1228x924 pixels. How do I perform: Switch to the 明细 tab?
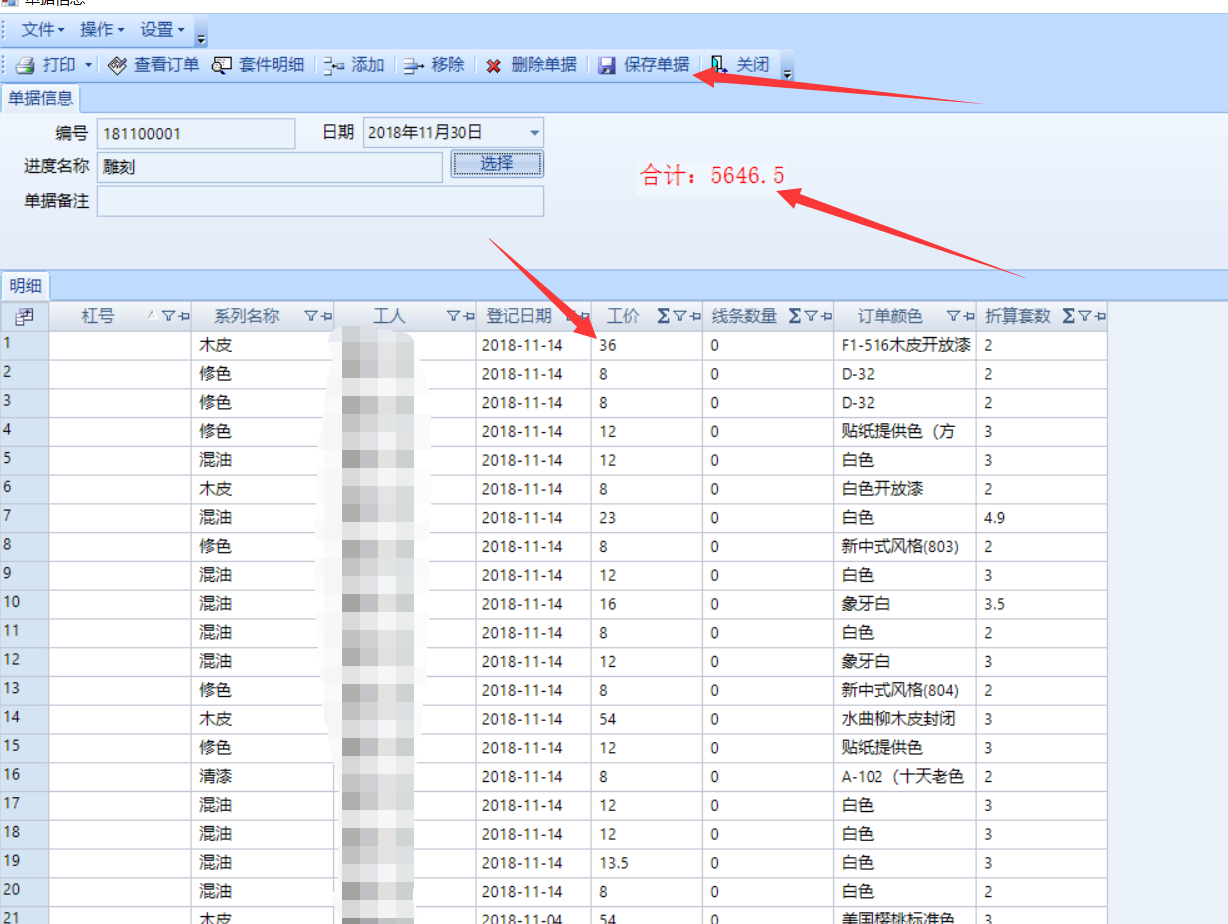pyautogui.click(x=25, y=286)
